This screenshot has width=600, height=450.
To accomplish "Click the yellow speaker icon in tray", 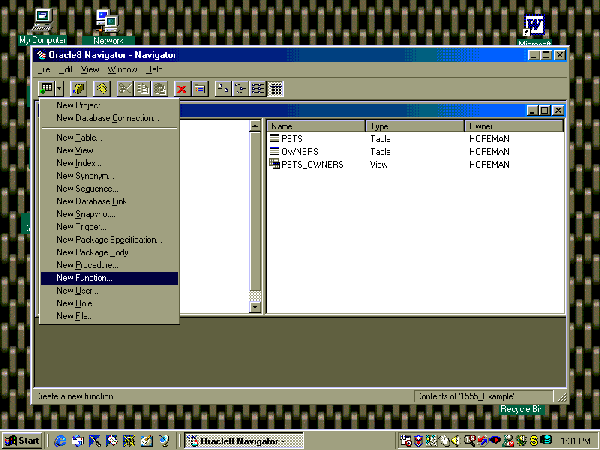I will 455,441.
